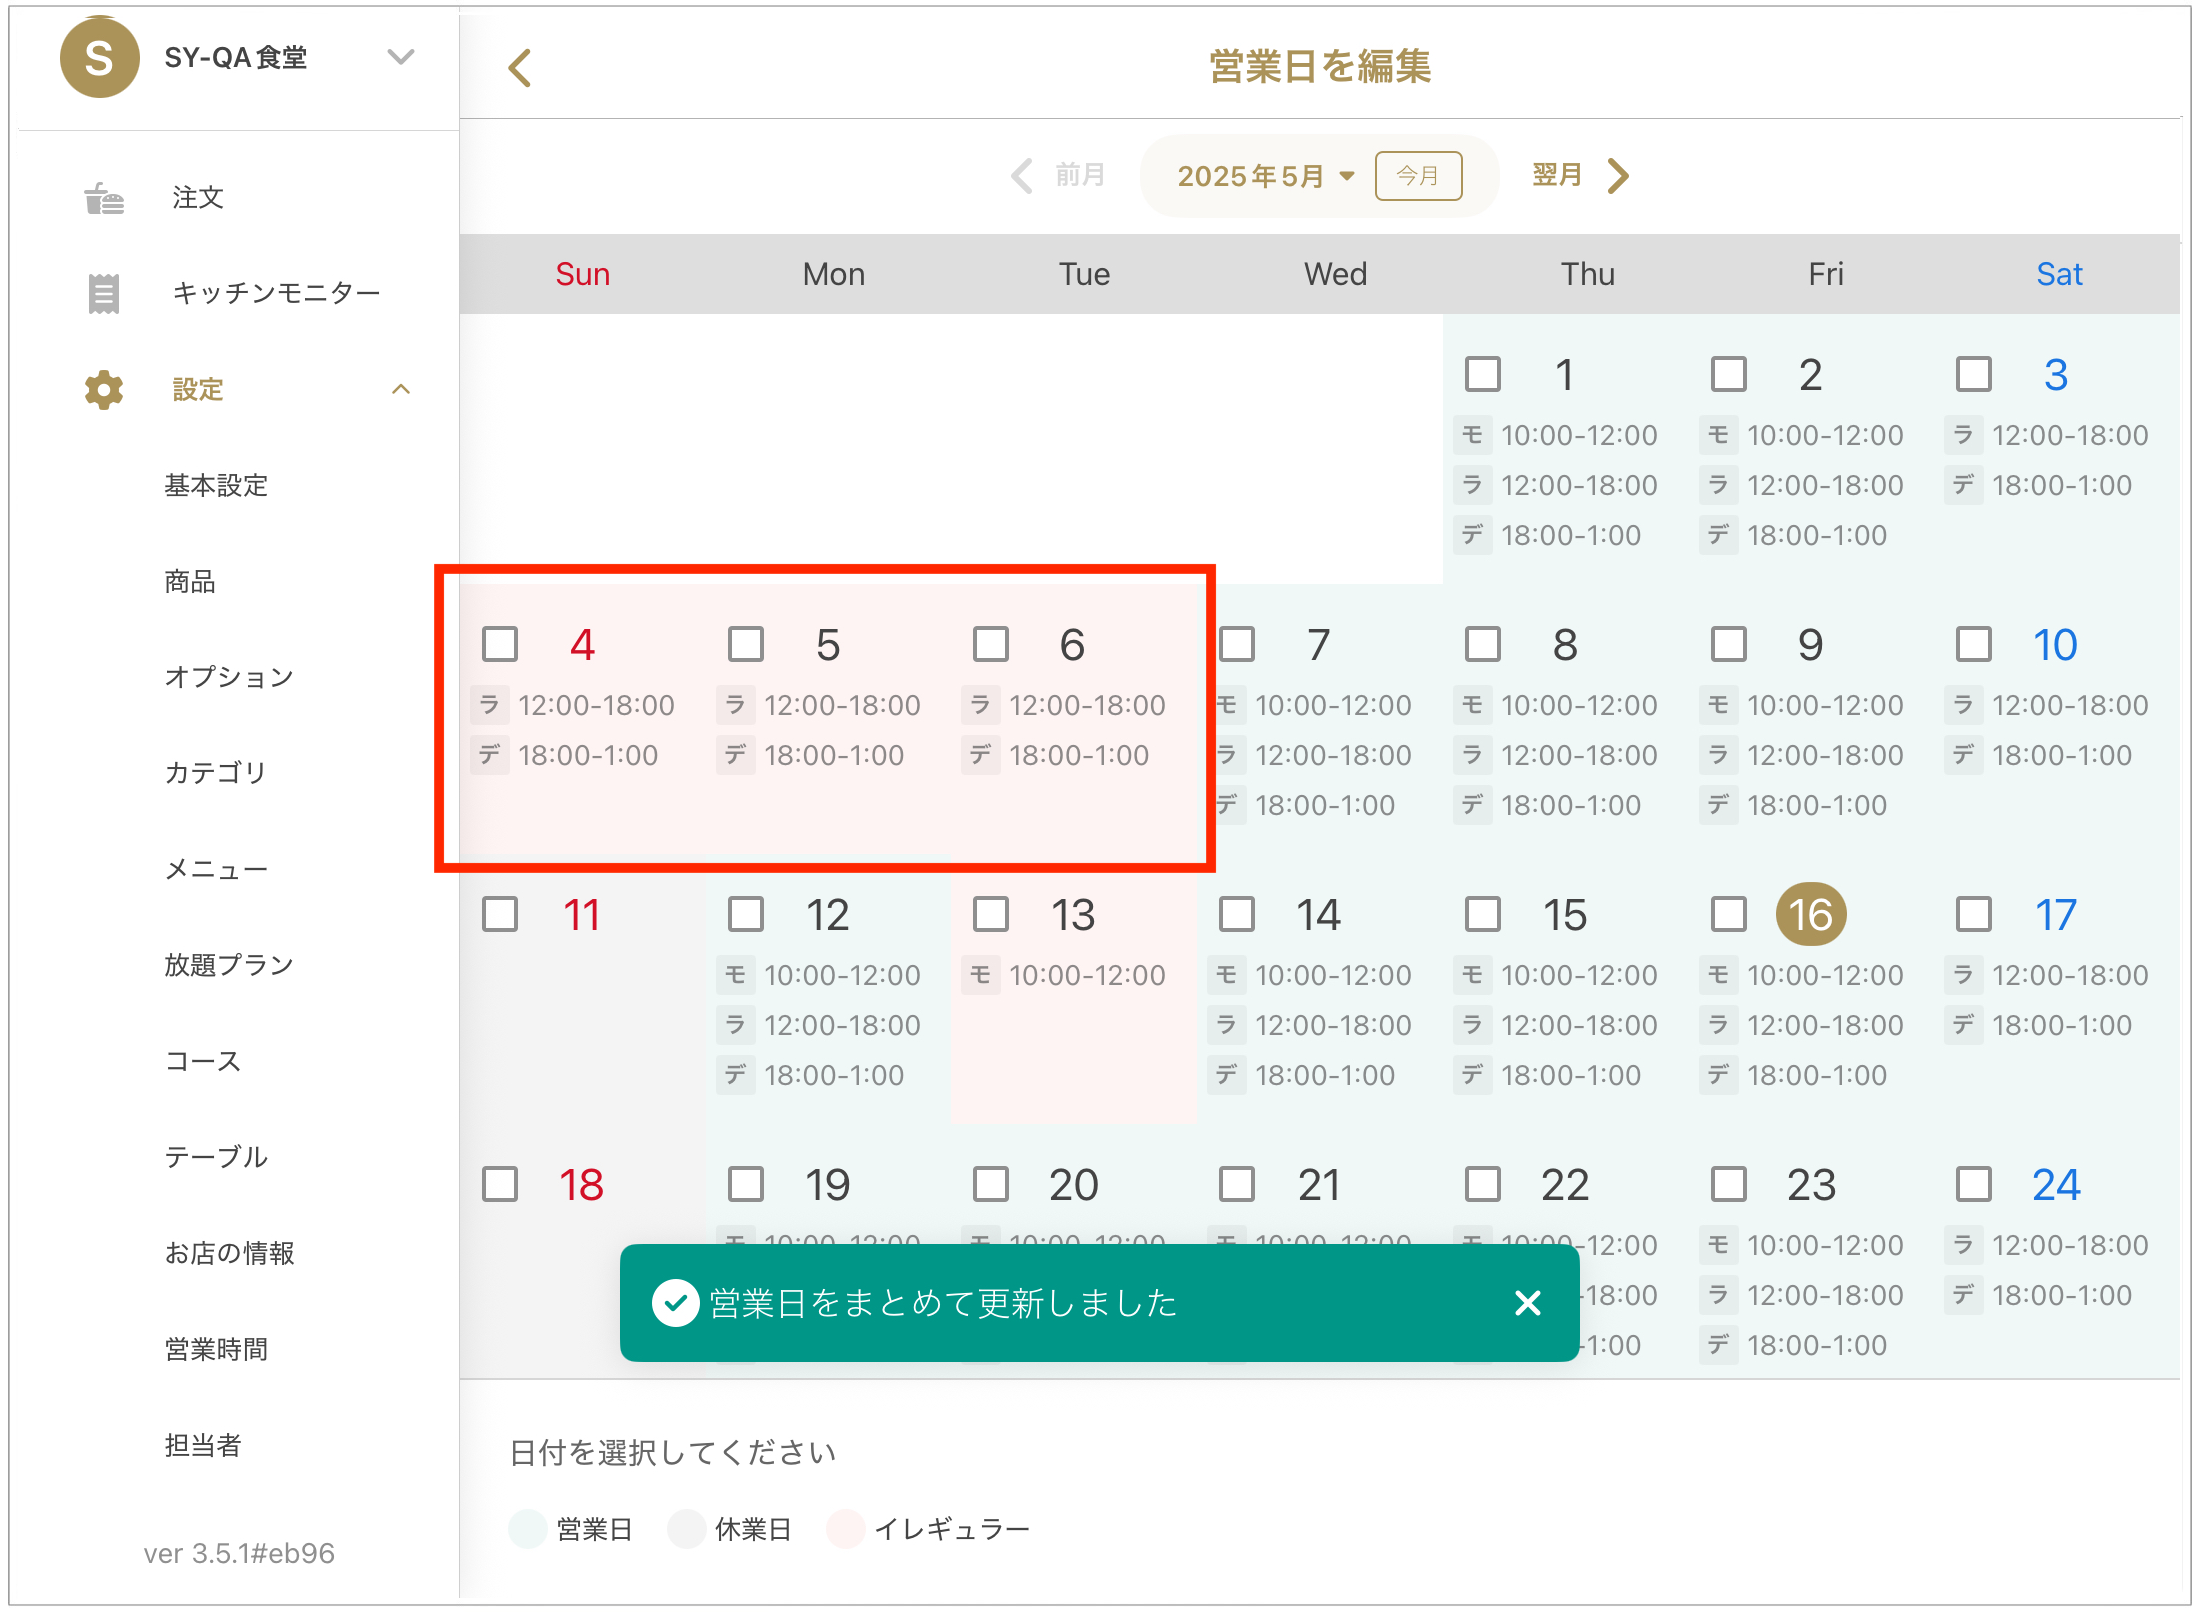Open the SY-QA食堂 store dropdown
Screen dimensions: 2198x1612
coord(401,57)
